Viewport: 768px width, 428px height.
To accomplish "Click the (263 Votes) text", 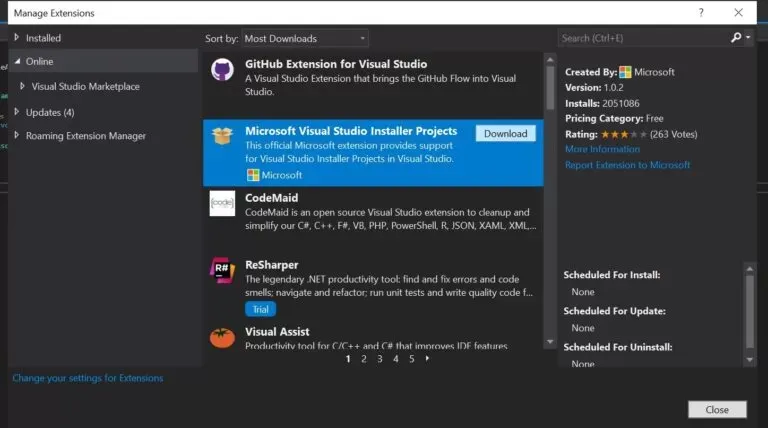I will (673, 134).
